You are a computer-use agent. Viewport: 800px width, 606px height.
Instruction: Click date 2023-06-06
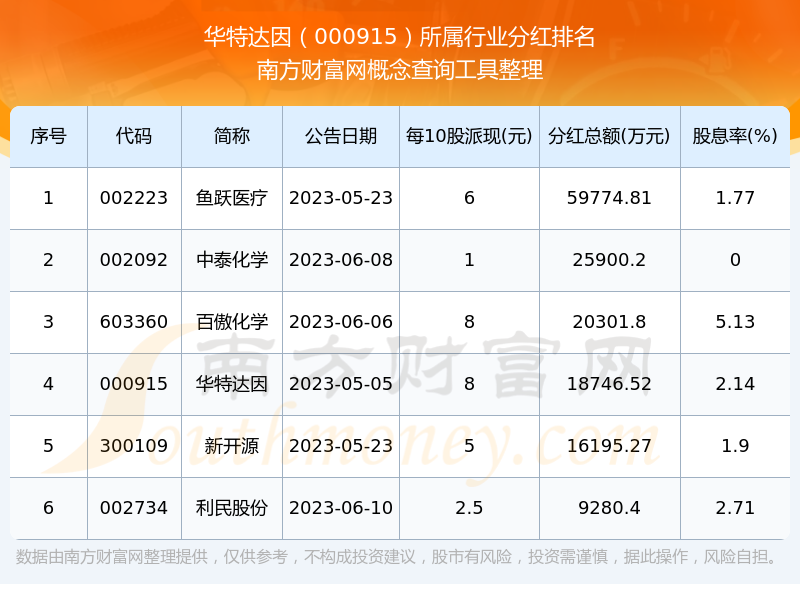pos(341,322)
